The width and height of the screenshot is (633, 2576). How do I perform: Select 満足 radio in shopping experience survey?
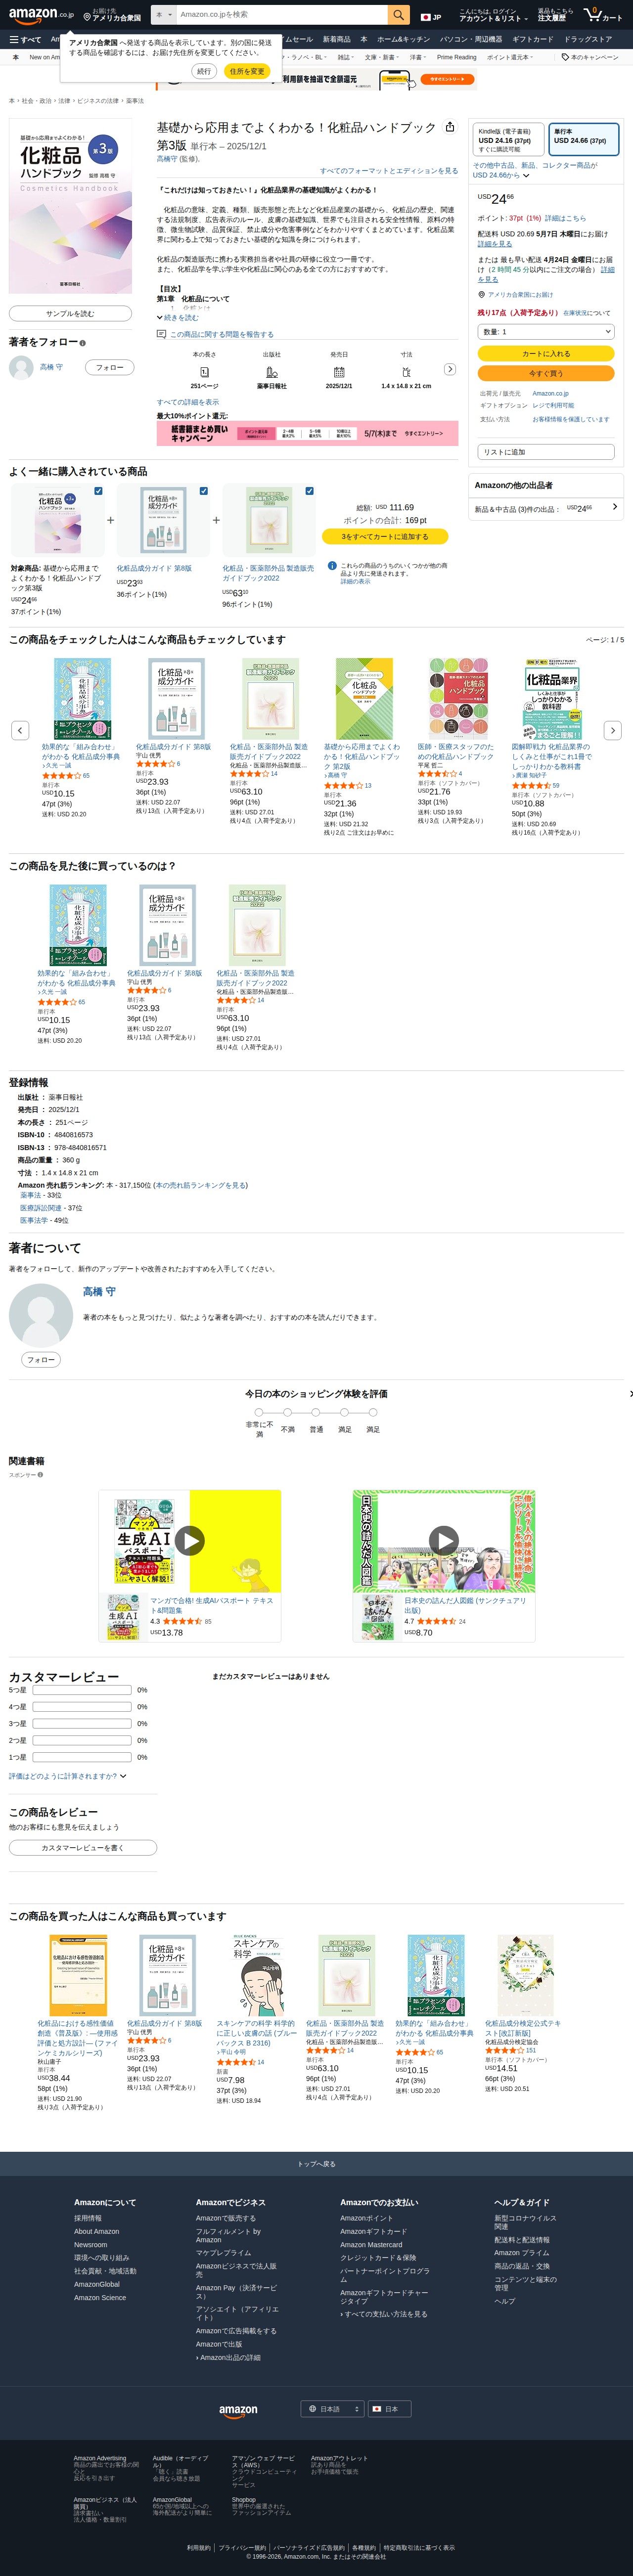344,1412
